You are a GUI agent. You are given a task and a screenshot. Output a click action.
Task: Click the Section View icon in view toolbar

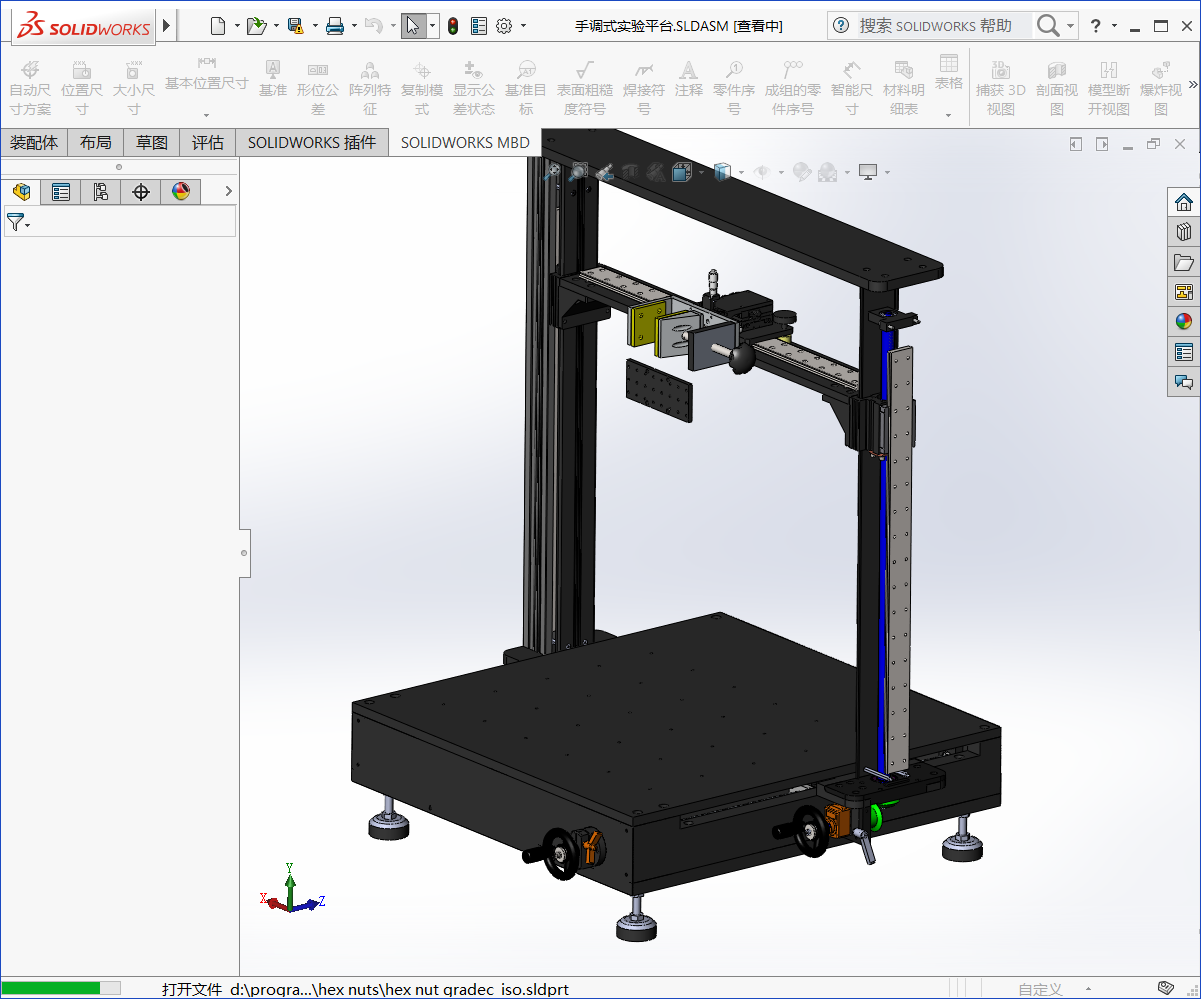pos(630,172)
